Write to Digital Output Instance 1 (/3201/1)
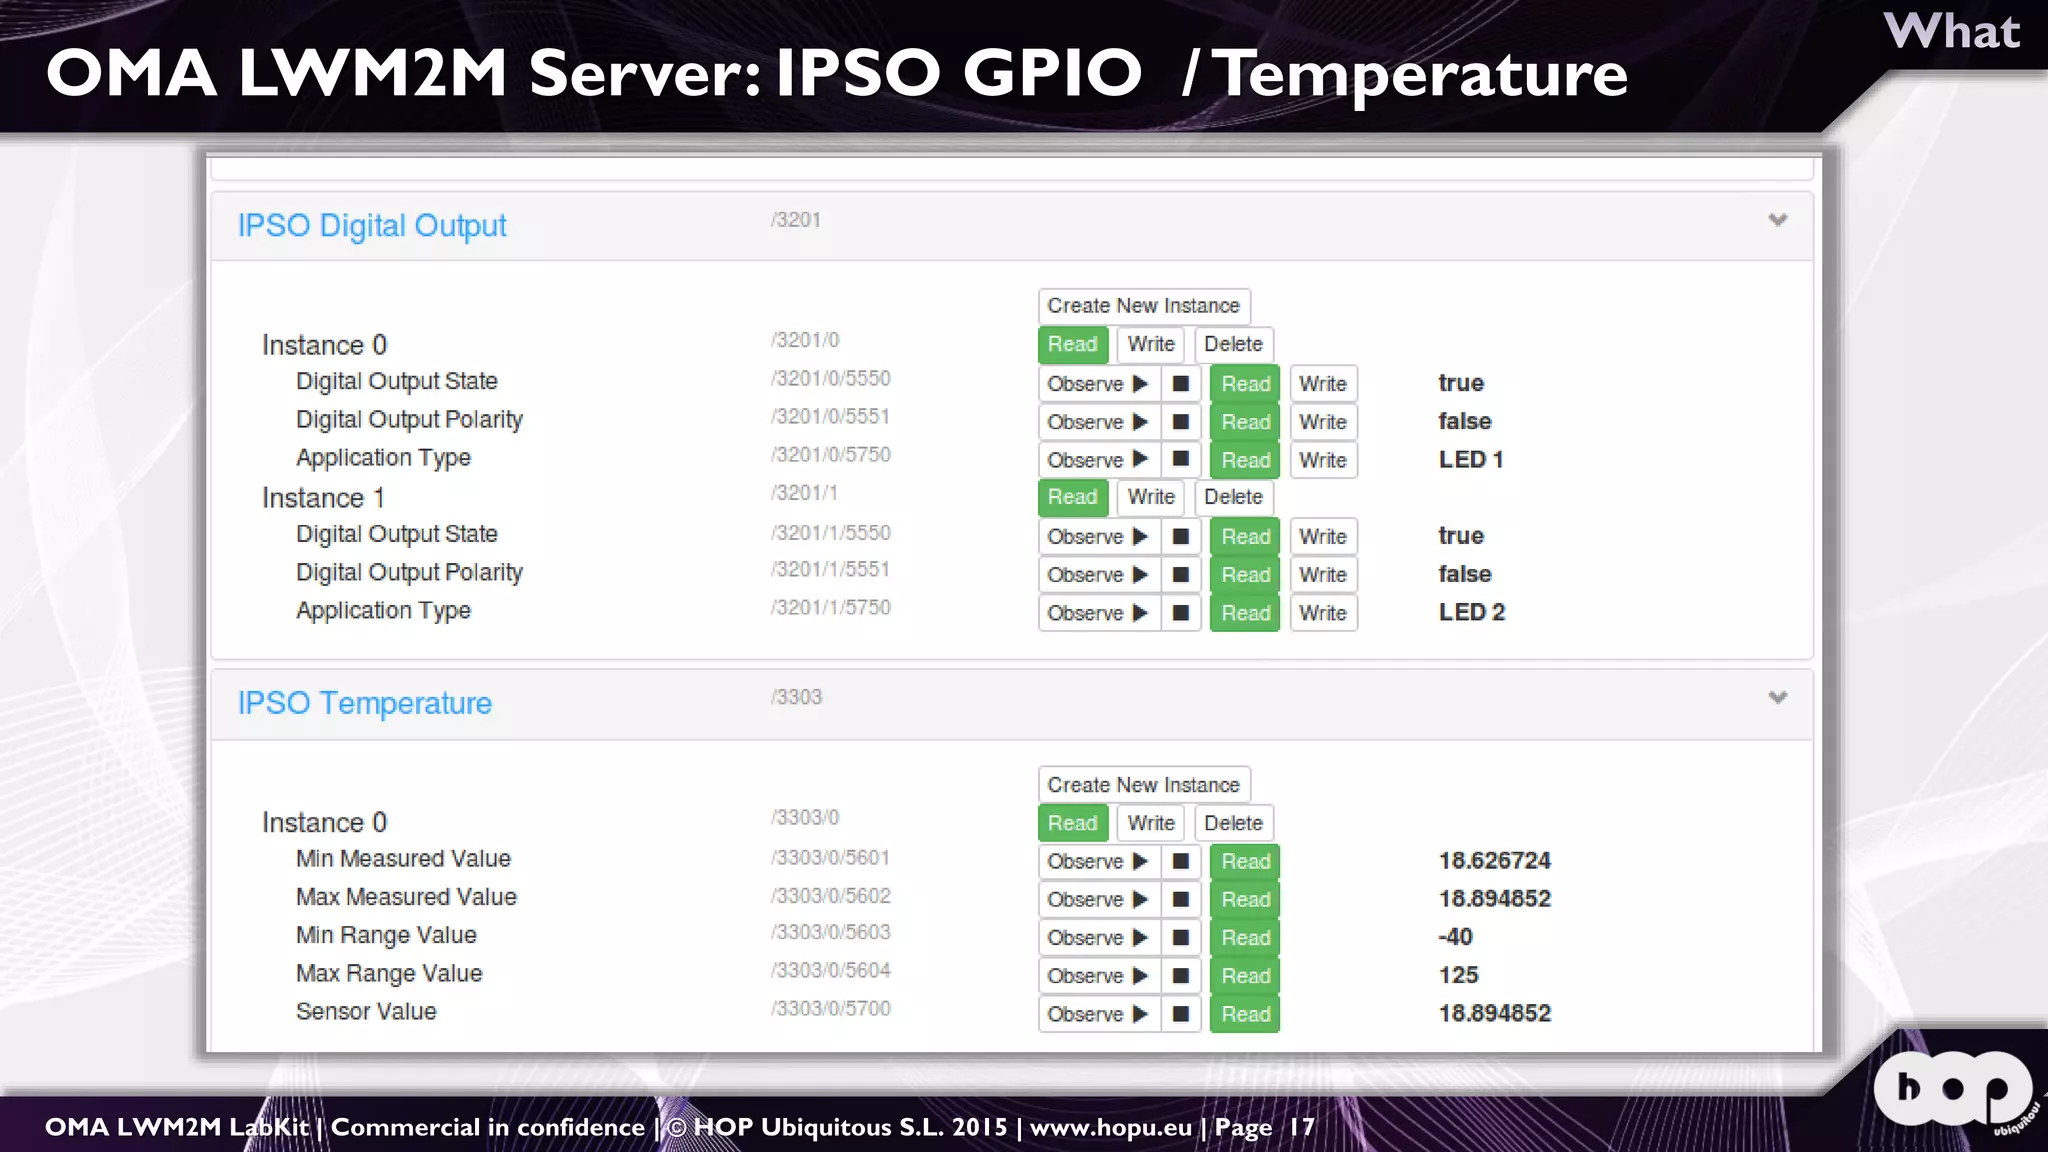2048x1152 pixels. pyautogui.click(x=1151, y=497)
